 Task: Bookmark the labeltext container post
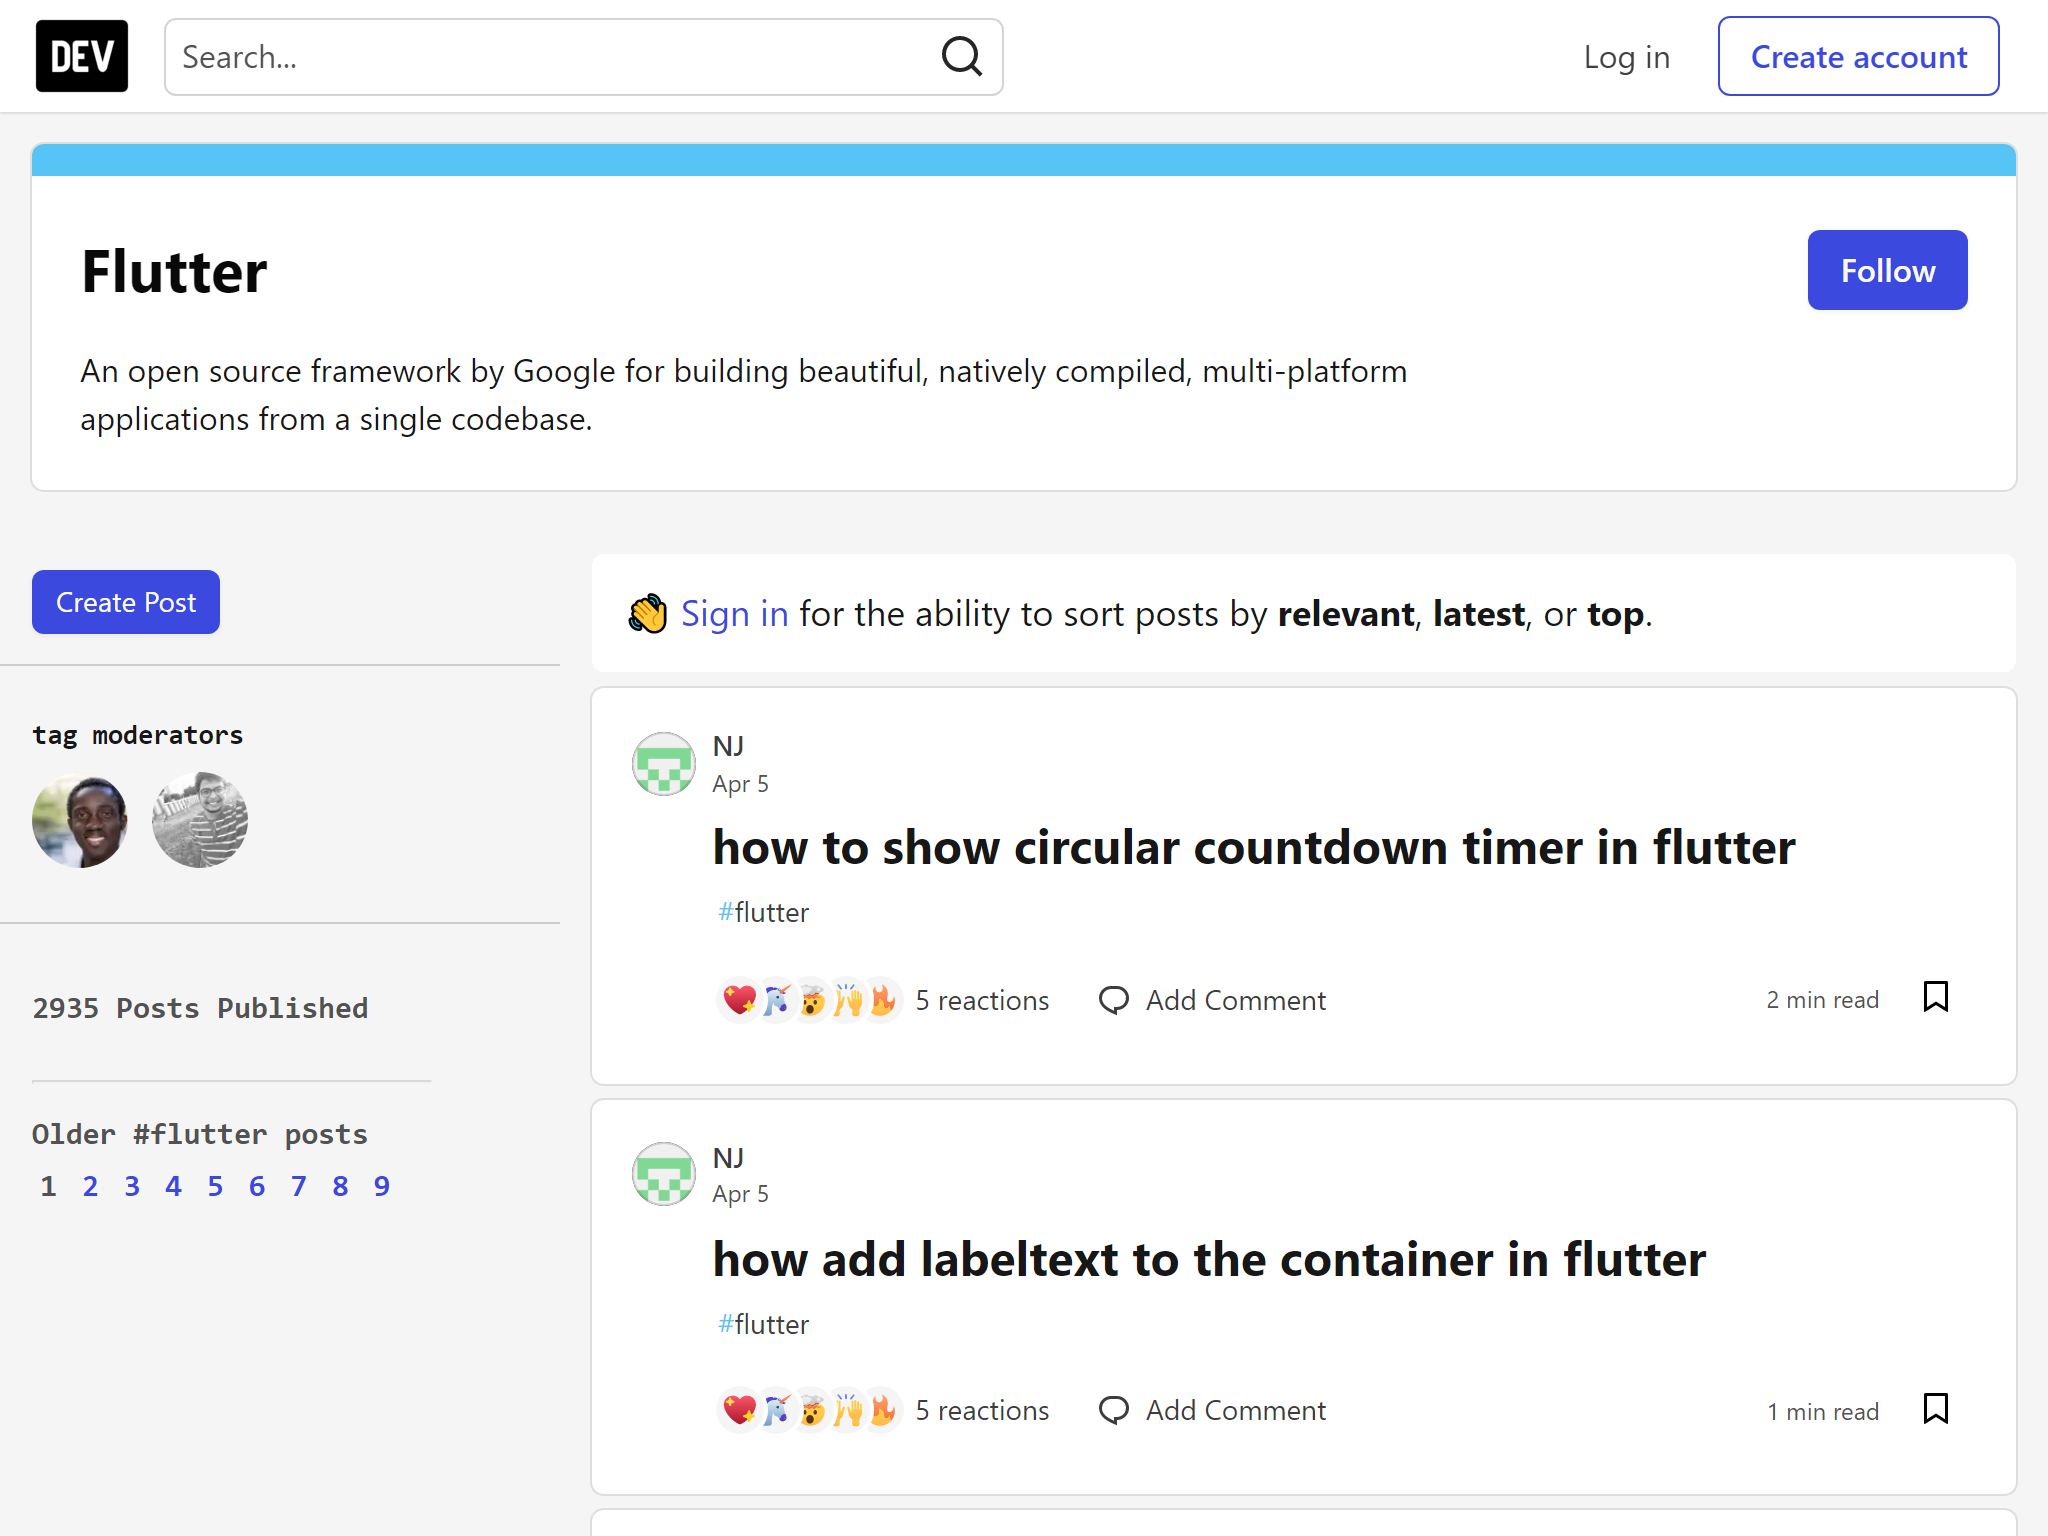tap(1936, 1409)
